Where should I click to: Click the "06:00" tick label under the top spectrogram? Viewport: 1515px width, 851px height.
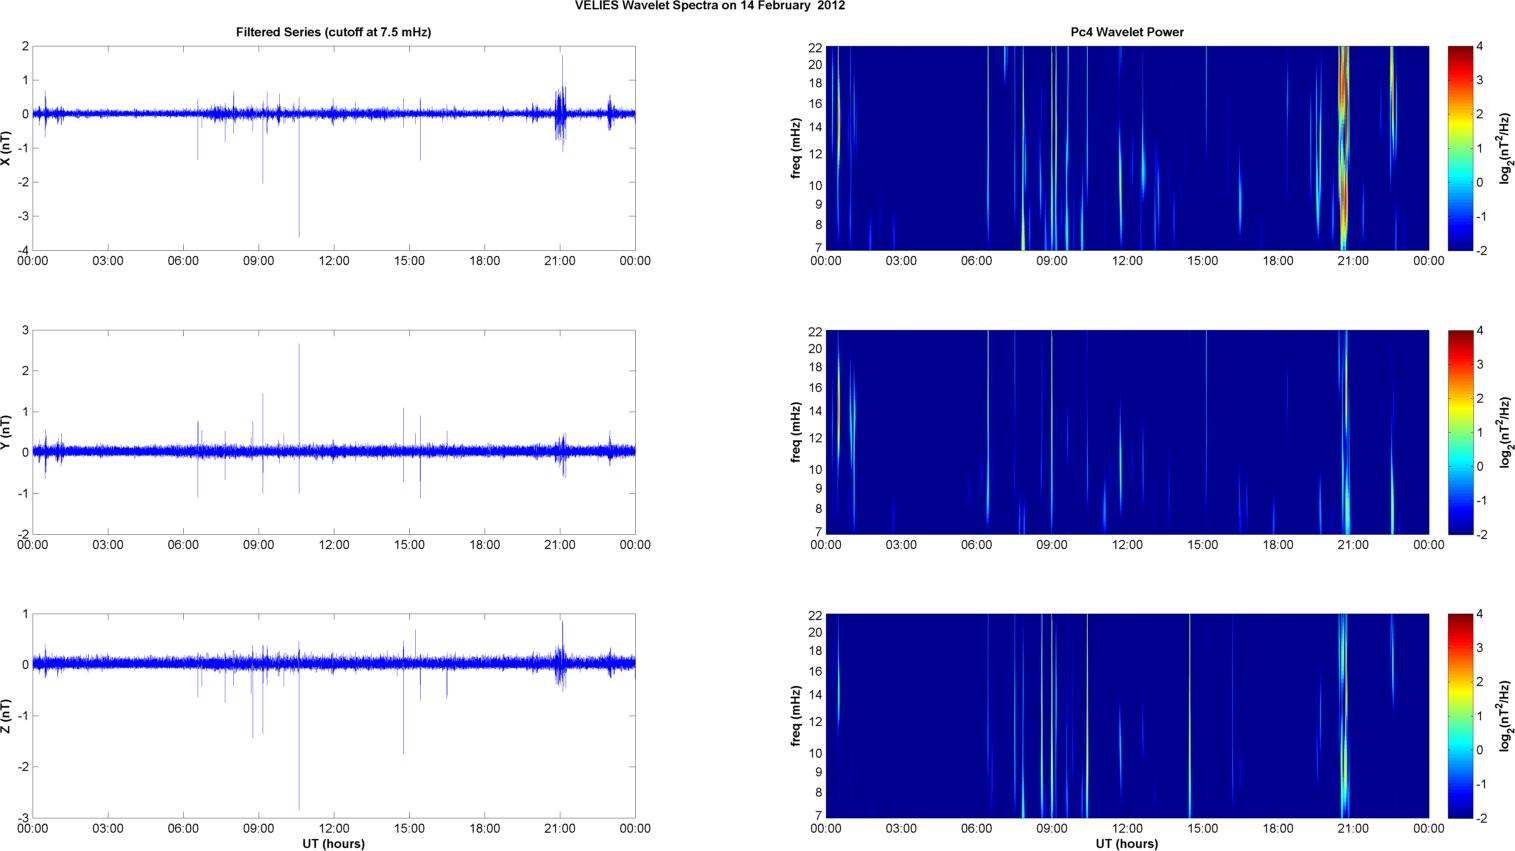[977, 261]
